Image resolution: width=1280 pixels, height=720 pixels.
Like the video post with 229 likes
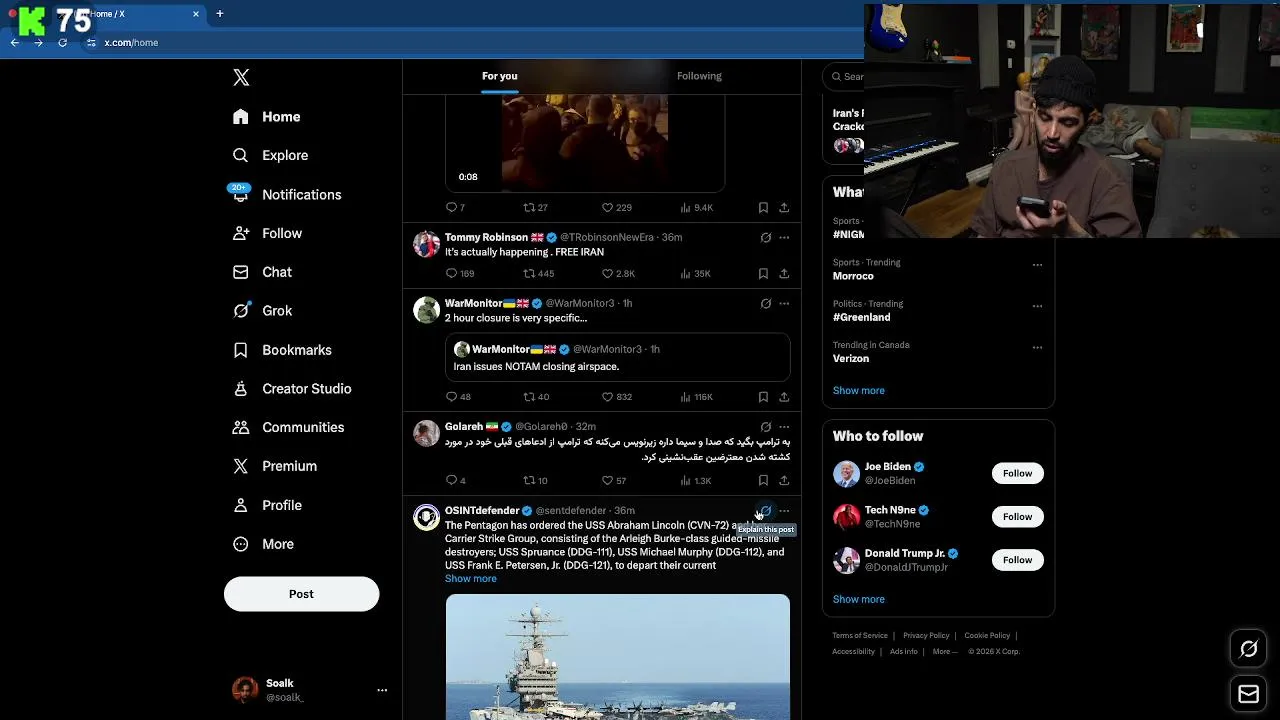click(x=617, y=208)
